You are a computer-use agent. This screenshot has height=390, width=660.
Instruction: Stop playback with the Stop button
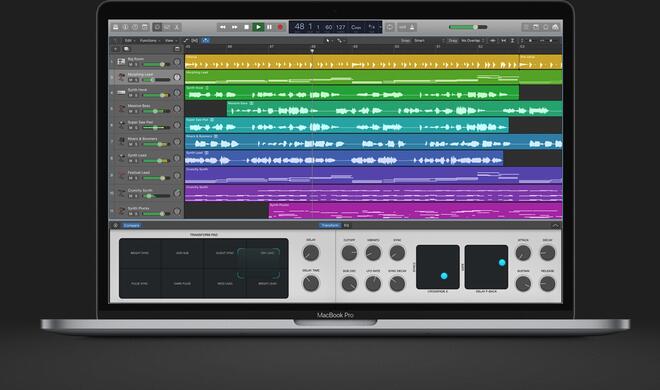coord(247,27)
